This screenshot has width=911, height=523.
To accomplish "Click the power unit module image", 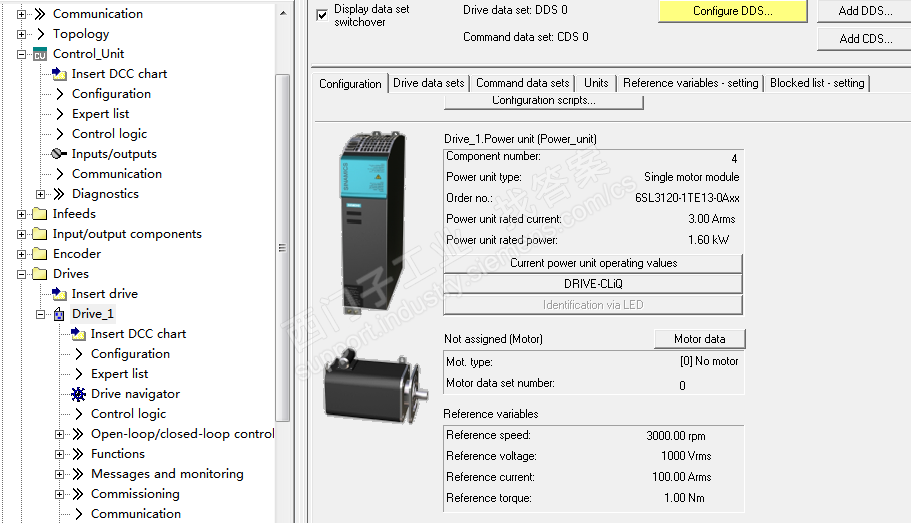I will click(372, 224).
